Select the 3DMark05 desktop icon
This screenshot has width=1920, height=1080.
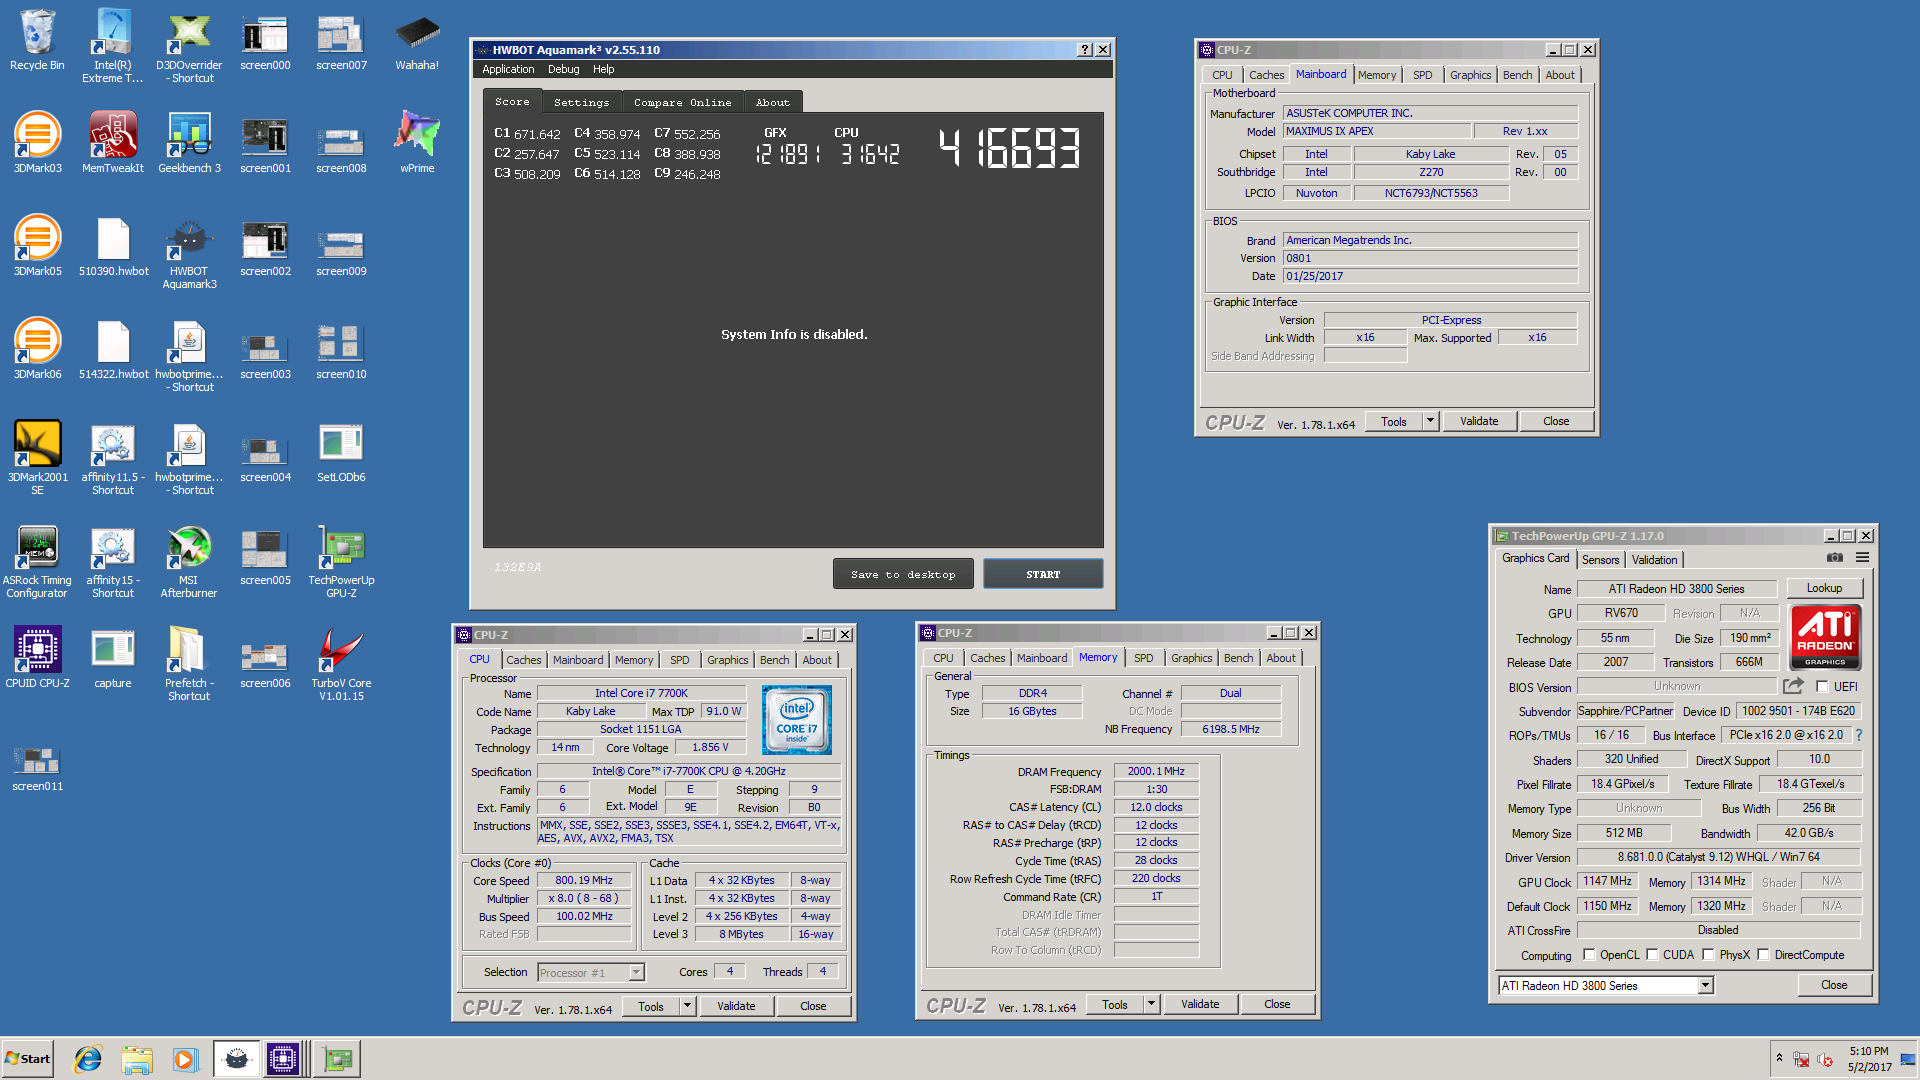pyautogui.click(x=37, y=246)
